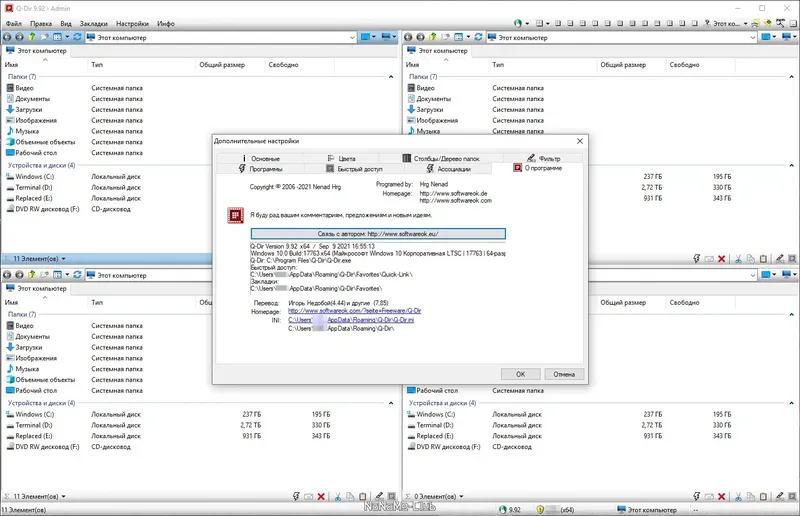Screen dimensions: 800x516
Task: Confirm dialog with OK button
Action: (x=520, y=374)
